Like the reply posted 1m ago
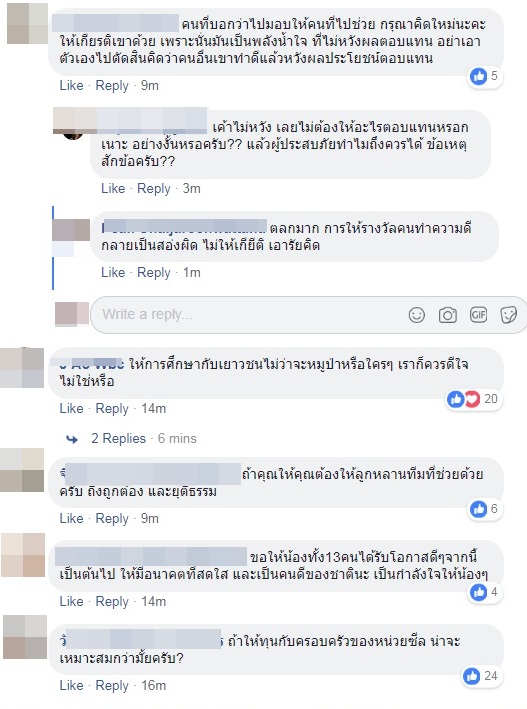Screen dimensions: 527x709 [x=113, y=272]
